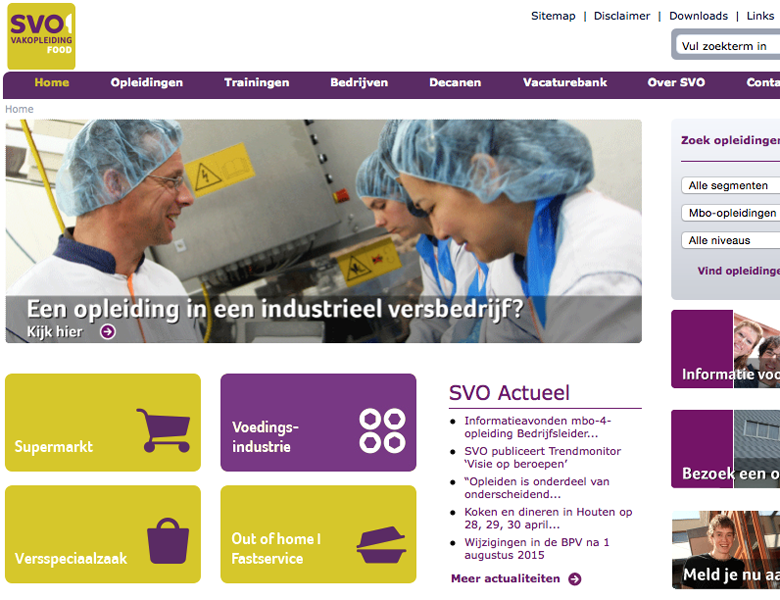
Task: Go to the Vacaturebank menu item
Action: [565, 83]
